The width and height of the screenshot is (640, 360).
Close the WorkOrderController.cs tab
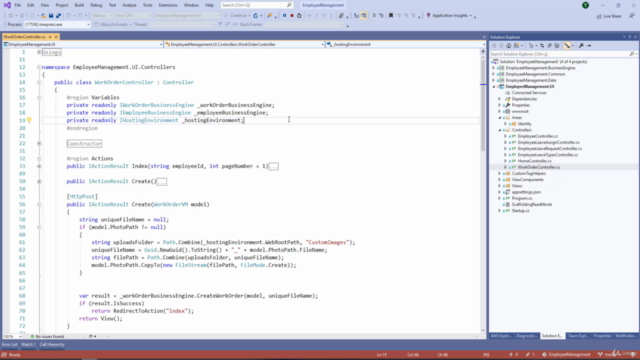point(56,37)
